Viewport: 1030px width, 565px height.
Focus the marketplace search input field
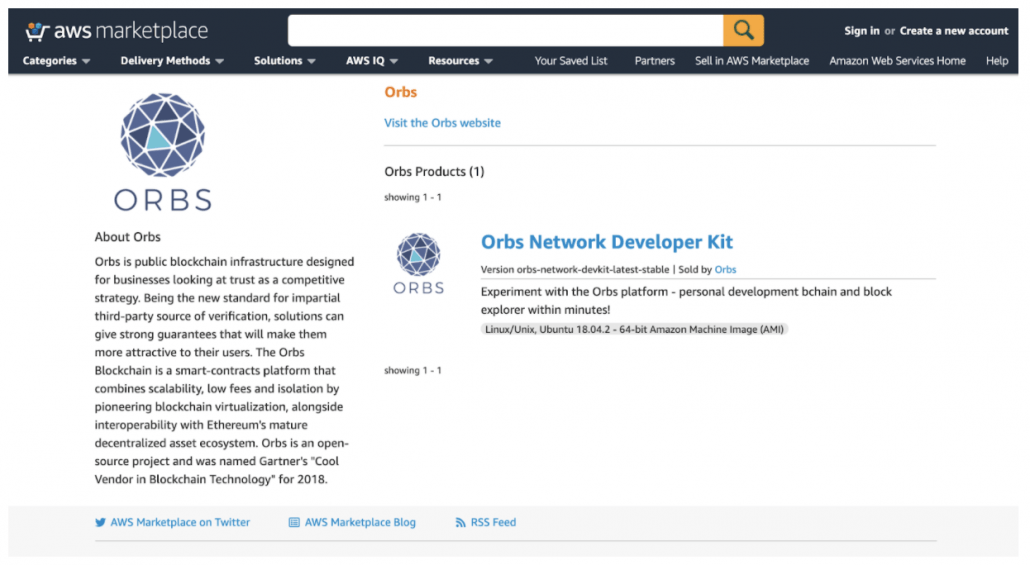click(505, 30)
